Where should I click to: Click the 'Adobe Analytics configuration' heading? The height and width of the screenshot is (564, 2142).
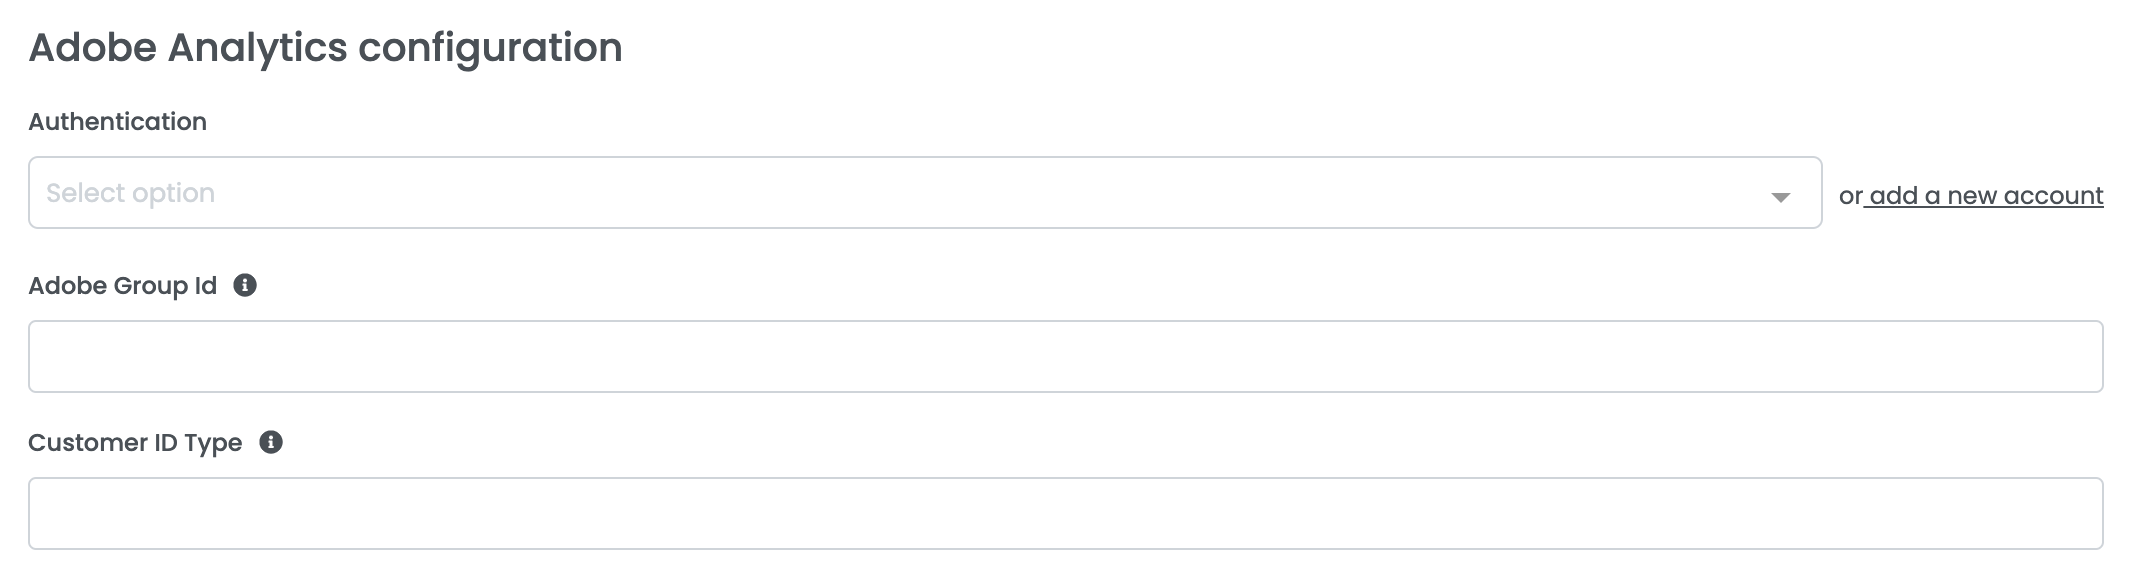[325, 48]
